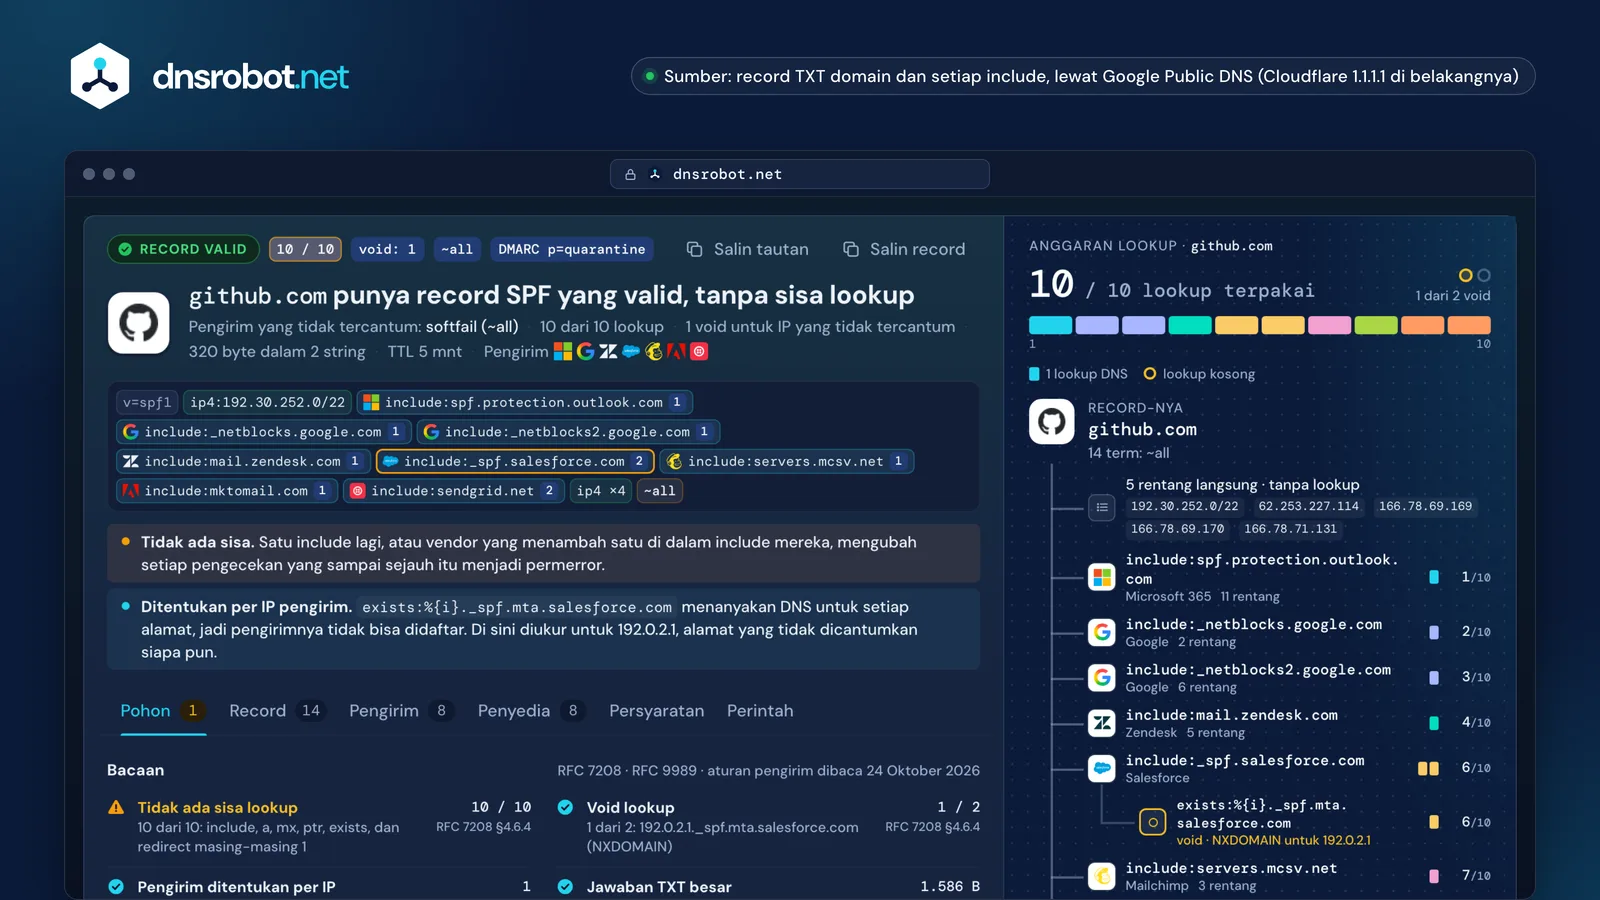This screenshot has width=1600, height=900.
Task: Click the lock icon in the address bar
Action: pyautogui.click(x=630, y=174)
